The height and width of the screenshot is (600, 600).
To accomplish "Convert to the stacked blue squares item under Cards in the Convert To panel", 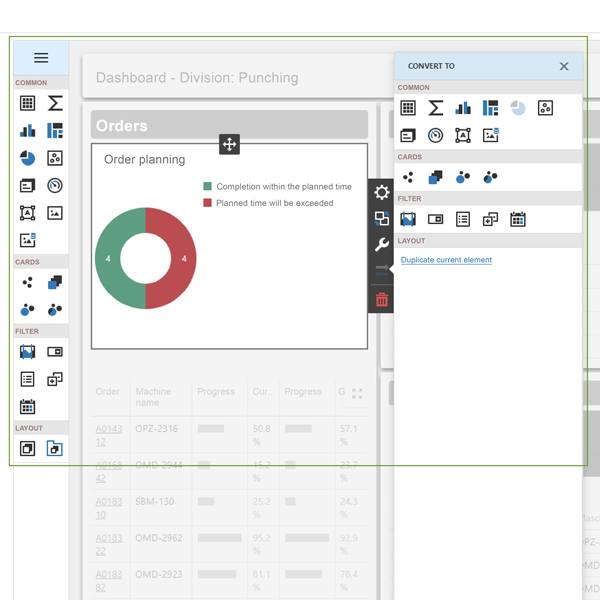I will tap(435, 177).
